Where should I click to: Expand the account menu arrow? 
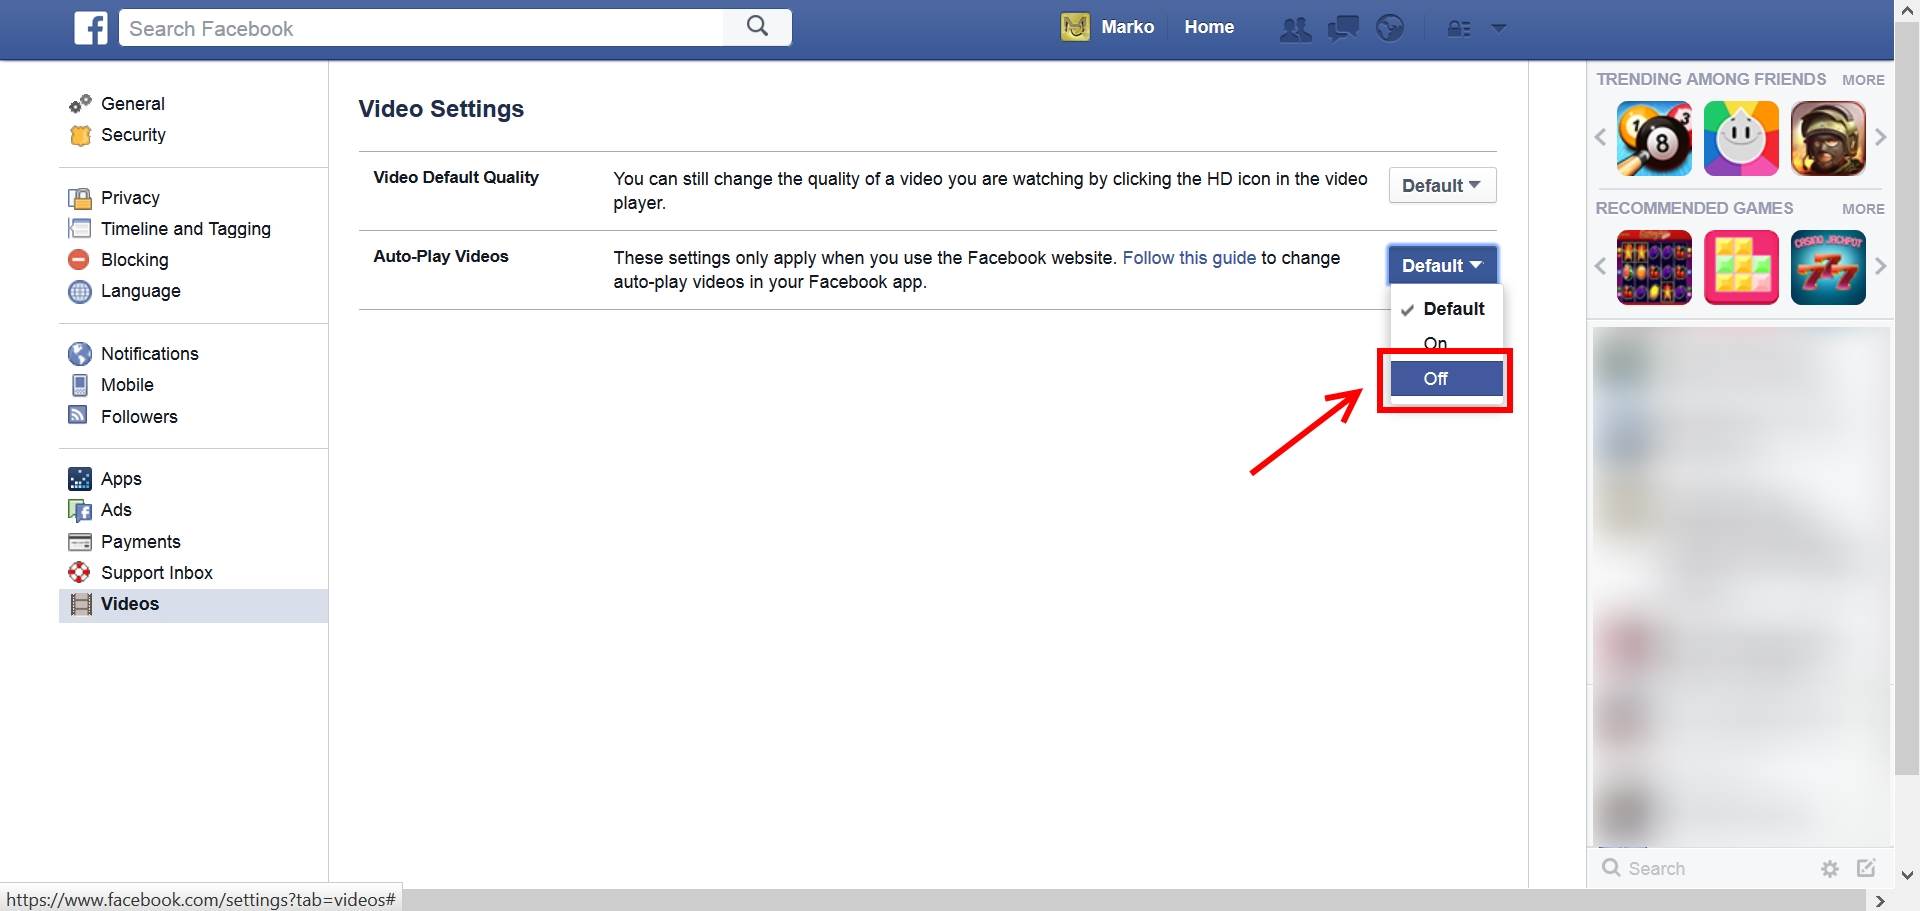click(1498, 28)
